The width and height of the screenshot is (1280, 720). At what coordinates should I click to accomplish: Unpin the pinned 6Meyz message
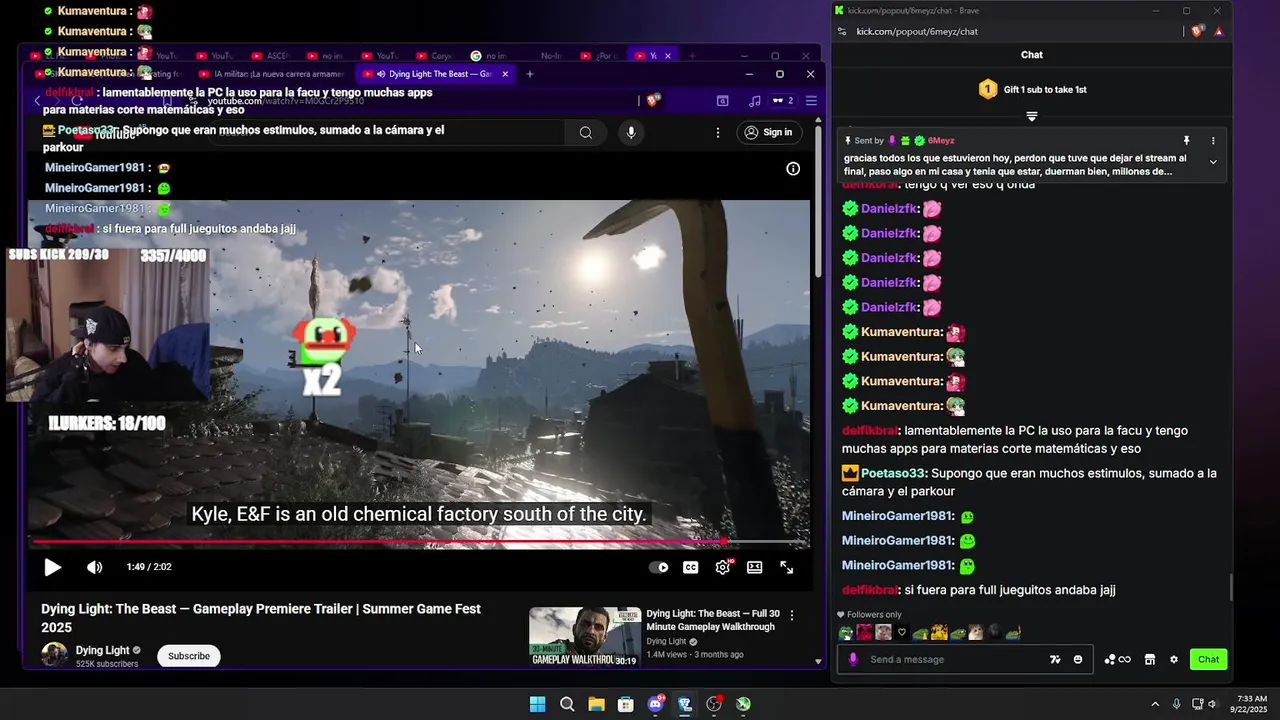1186,141
